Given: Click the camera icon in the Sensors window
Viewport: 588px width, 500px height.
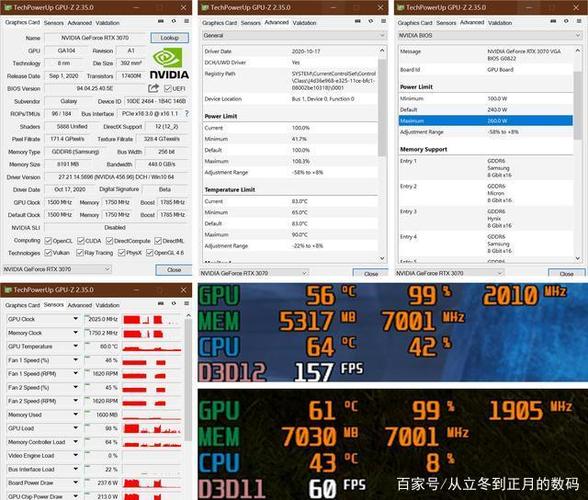Looking at the screenshot, I should 161,303.
